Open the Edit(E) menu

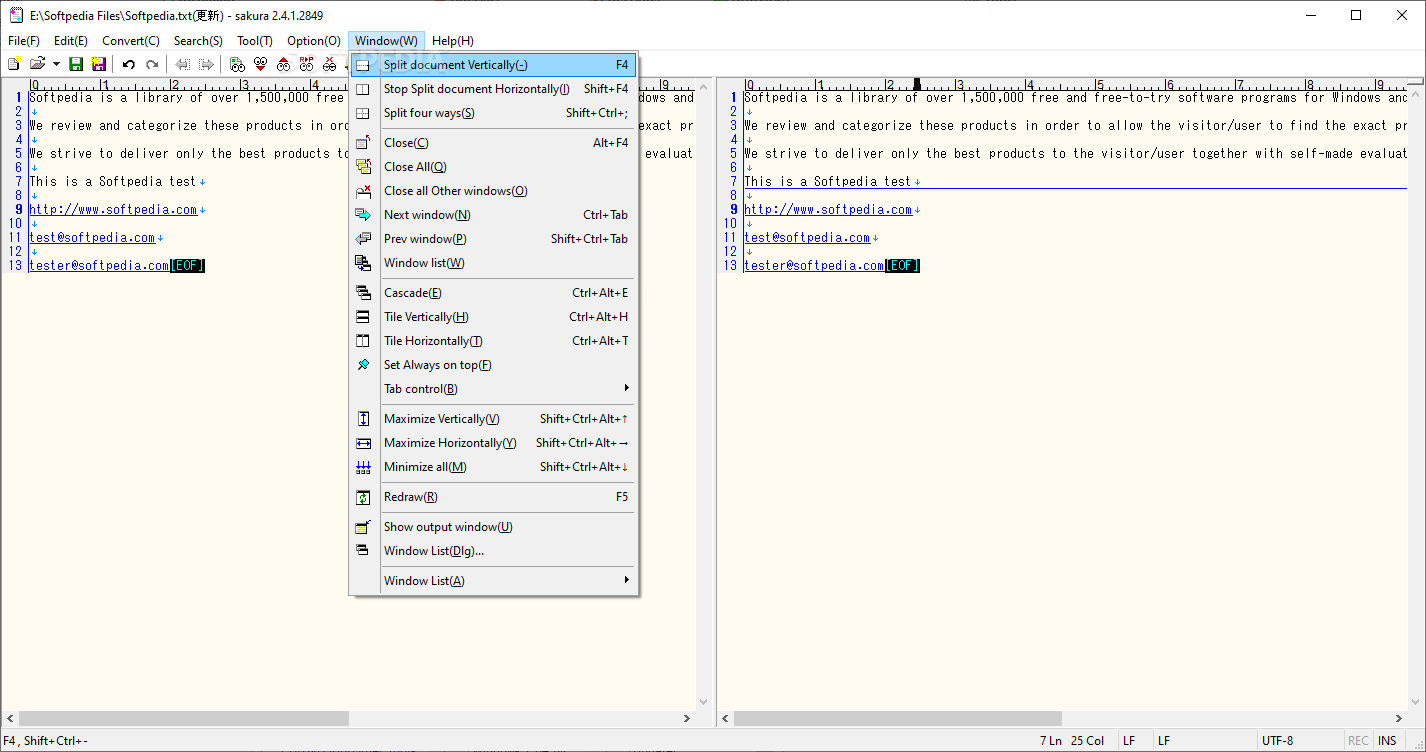[x=71, y=41]
